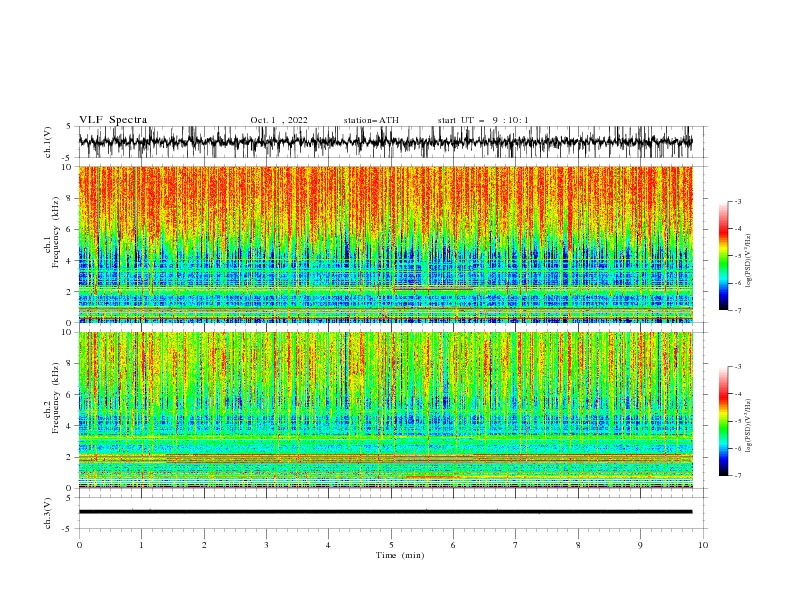
Task: Click the -7 label on ch.1 colorbar
Action: click(x=737, y=310)
